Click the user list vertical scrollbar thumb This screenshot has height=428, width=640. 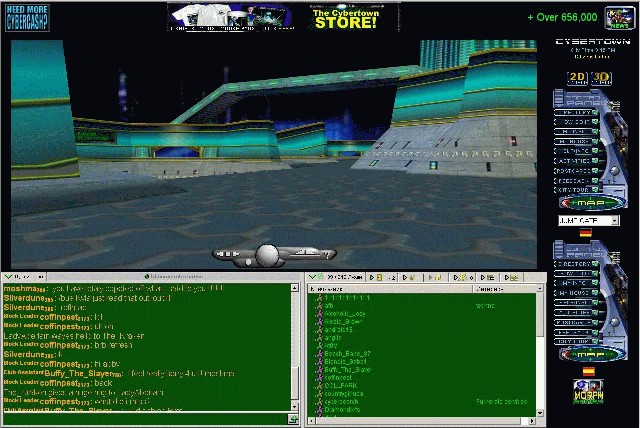point(540,314)
